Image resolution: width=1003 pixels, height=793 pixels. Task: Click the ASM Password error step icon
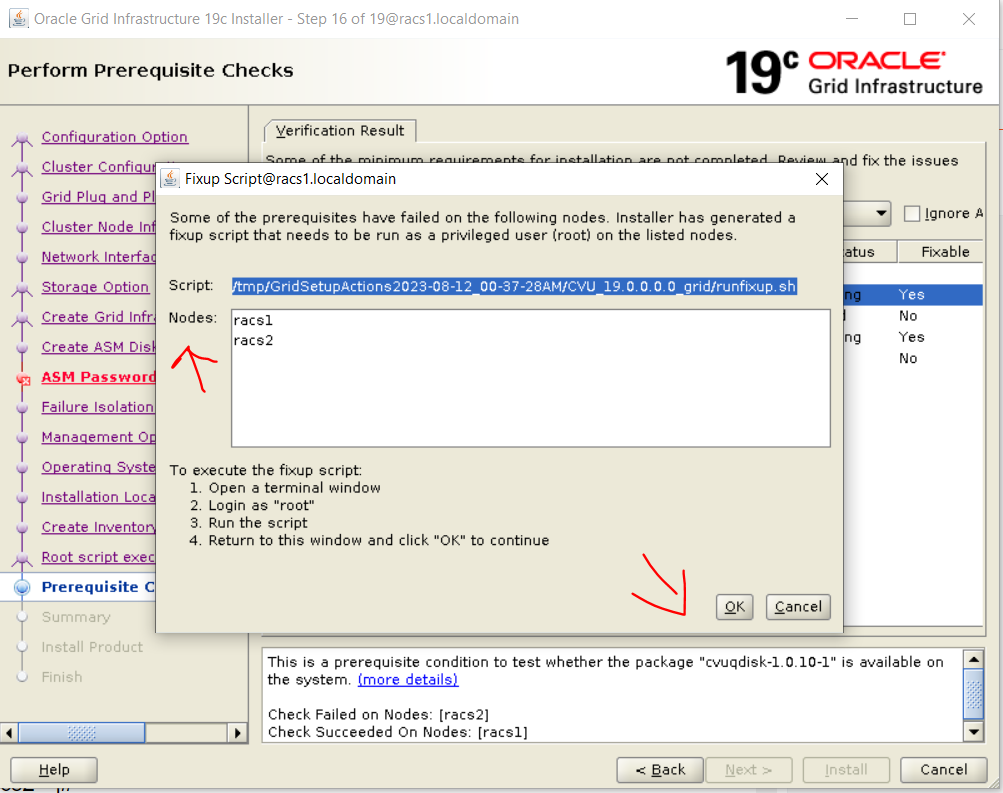[x=23, y=379]
